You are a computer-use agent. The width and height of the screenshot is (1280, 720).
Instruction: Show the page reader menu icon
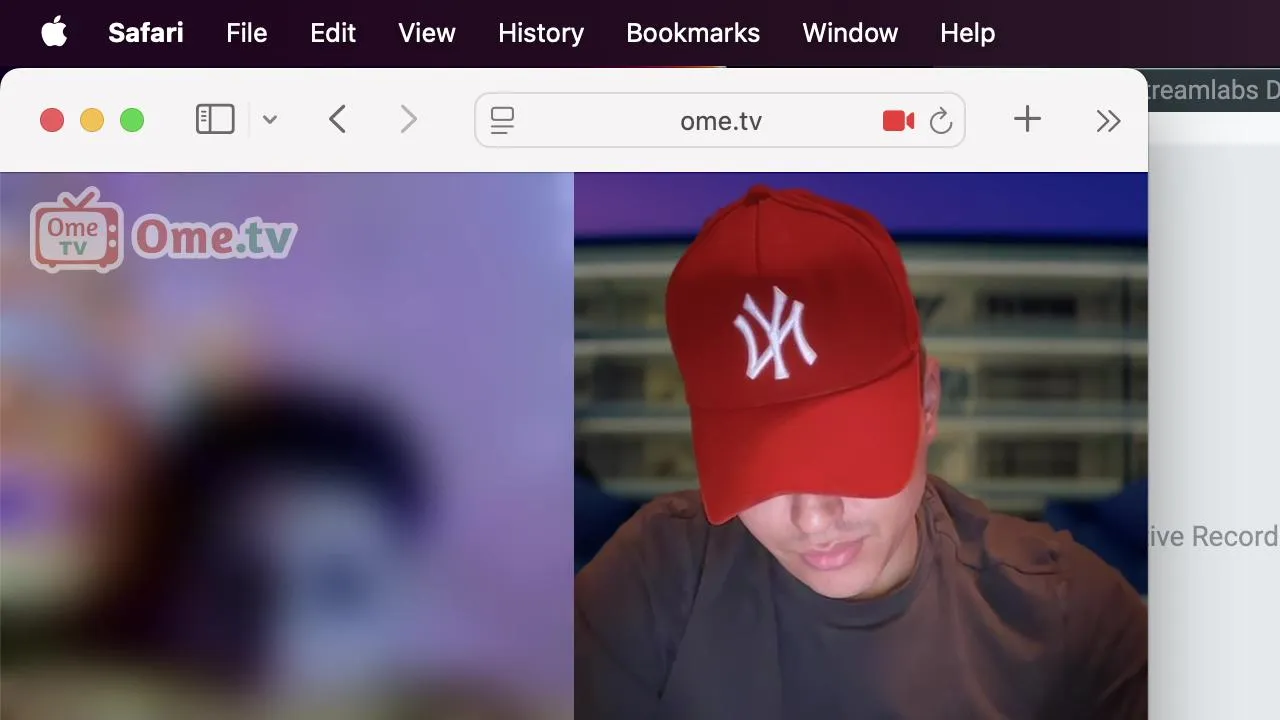(x=502, y=121)
